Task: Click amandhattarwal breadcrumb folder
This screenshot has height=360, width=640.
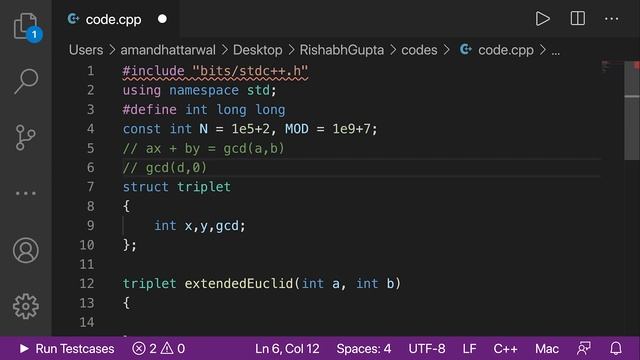Action: point(168,50)
